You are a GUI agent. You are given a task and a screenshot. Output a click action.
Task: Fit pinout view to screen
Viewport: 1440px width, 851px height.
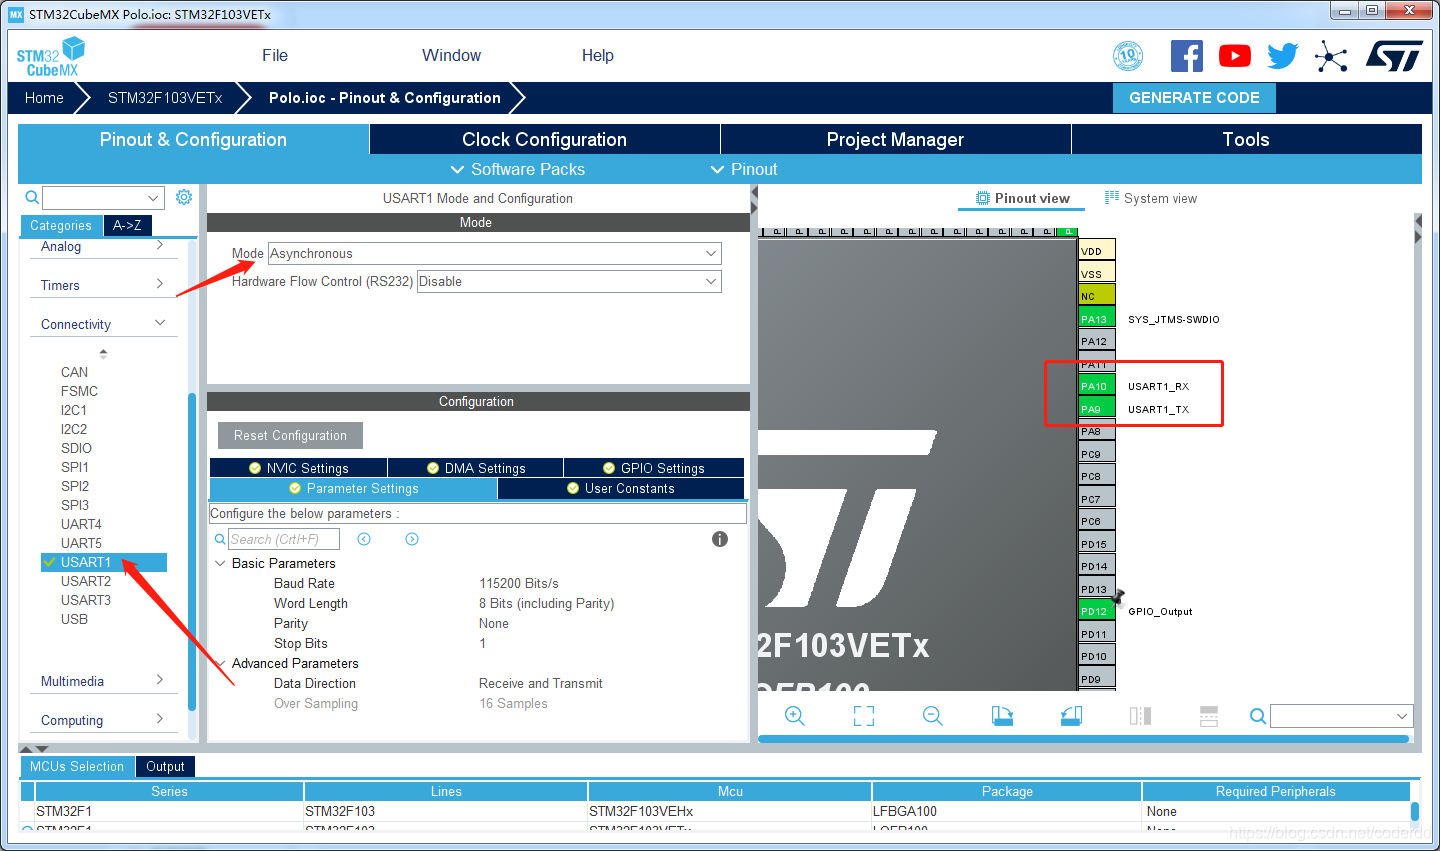[x=864, y=716]
